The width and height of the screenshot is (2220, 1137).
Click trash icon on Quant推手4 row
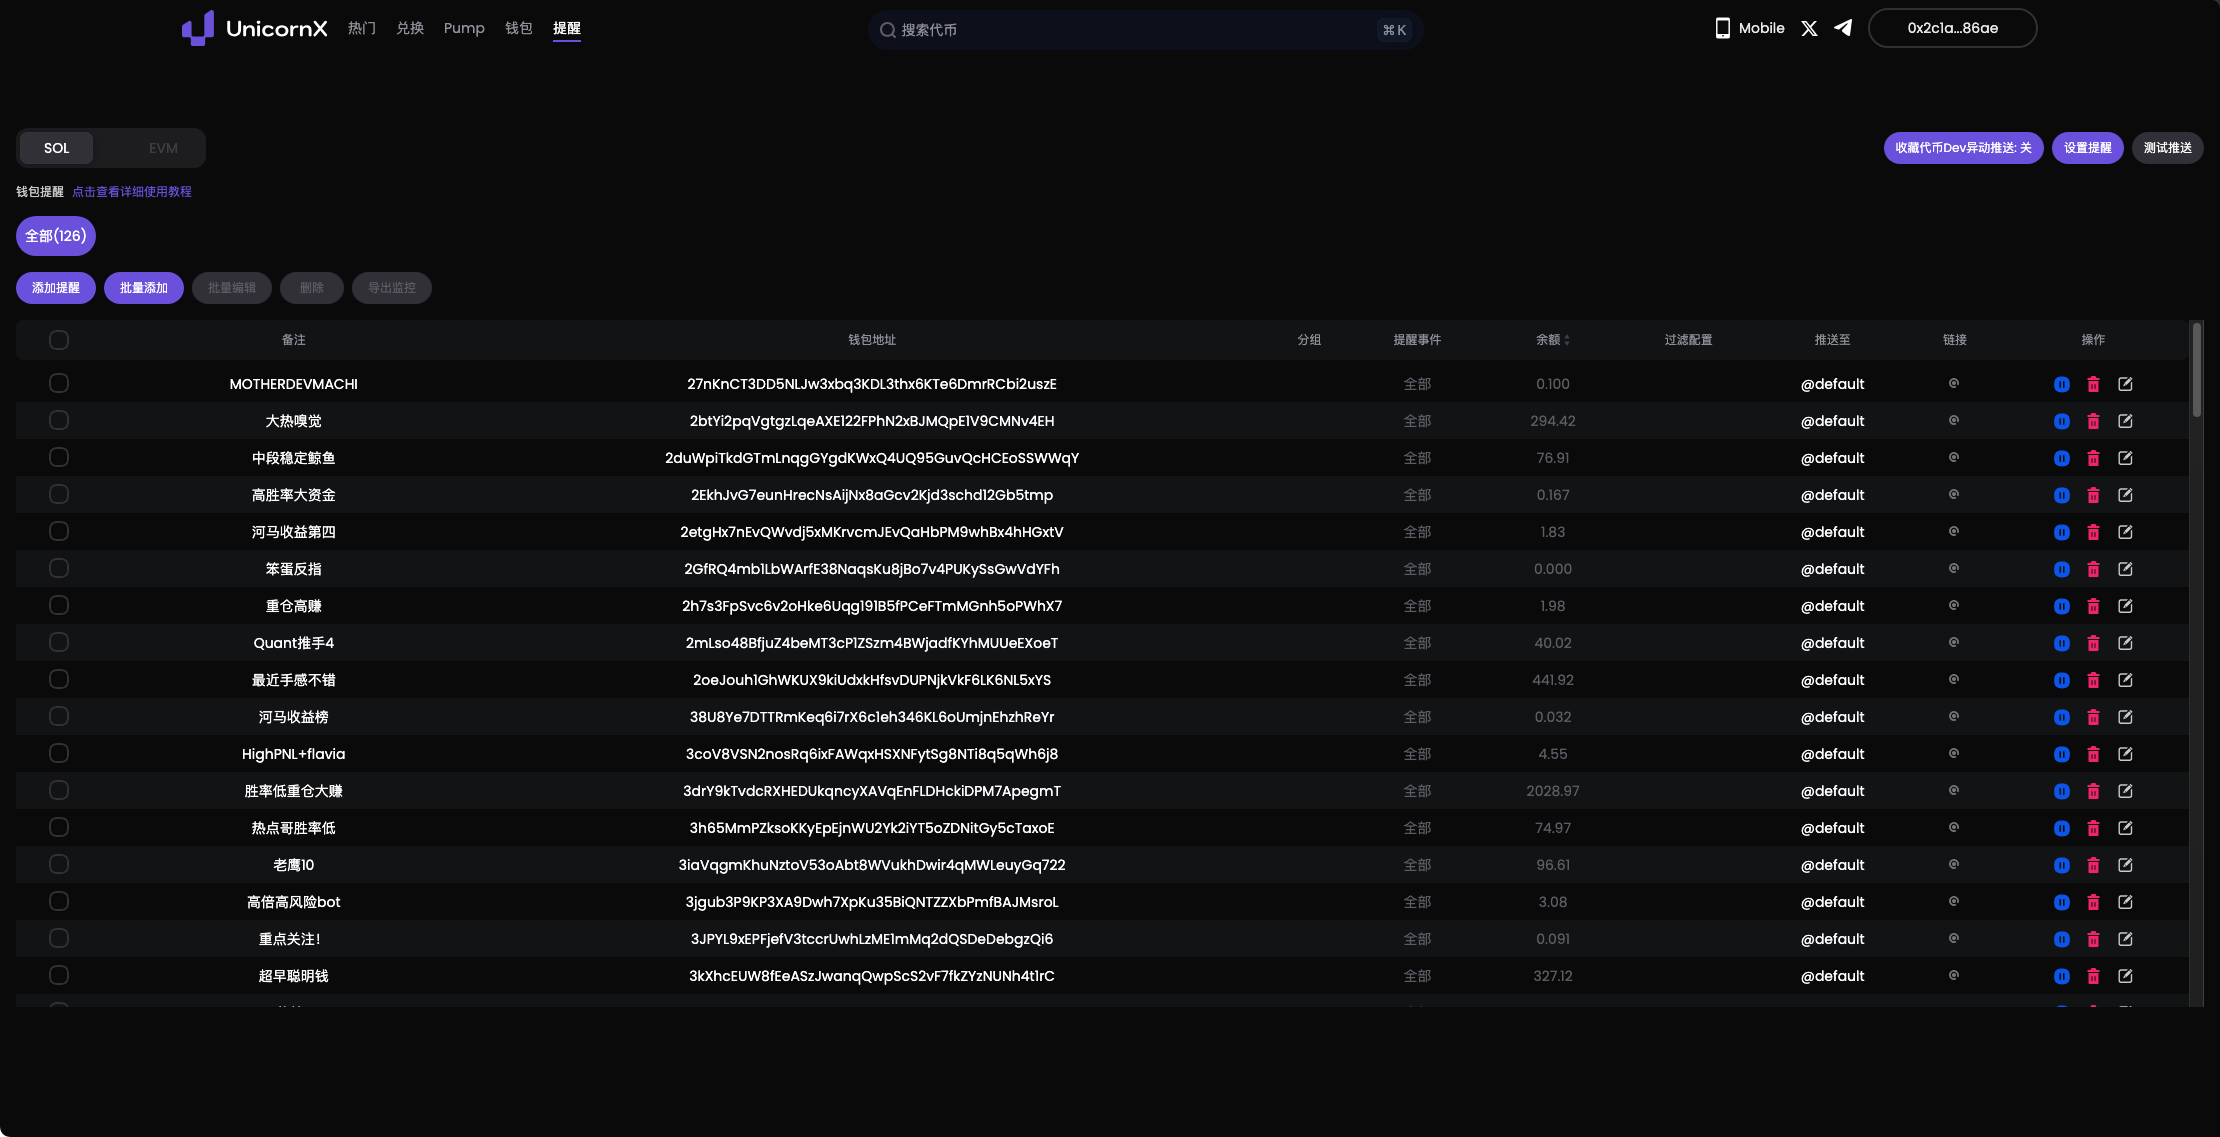[2093, 643]
